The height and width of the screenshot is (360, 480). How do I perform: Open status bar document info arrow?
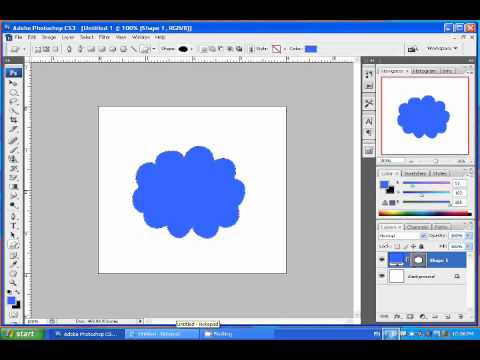pos(140,321)
